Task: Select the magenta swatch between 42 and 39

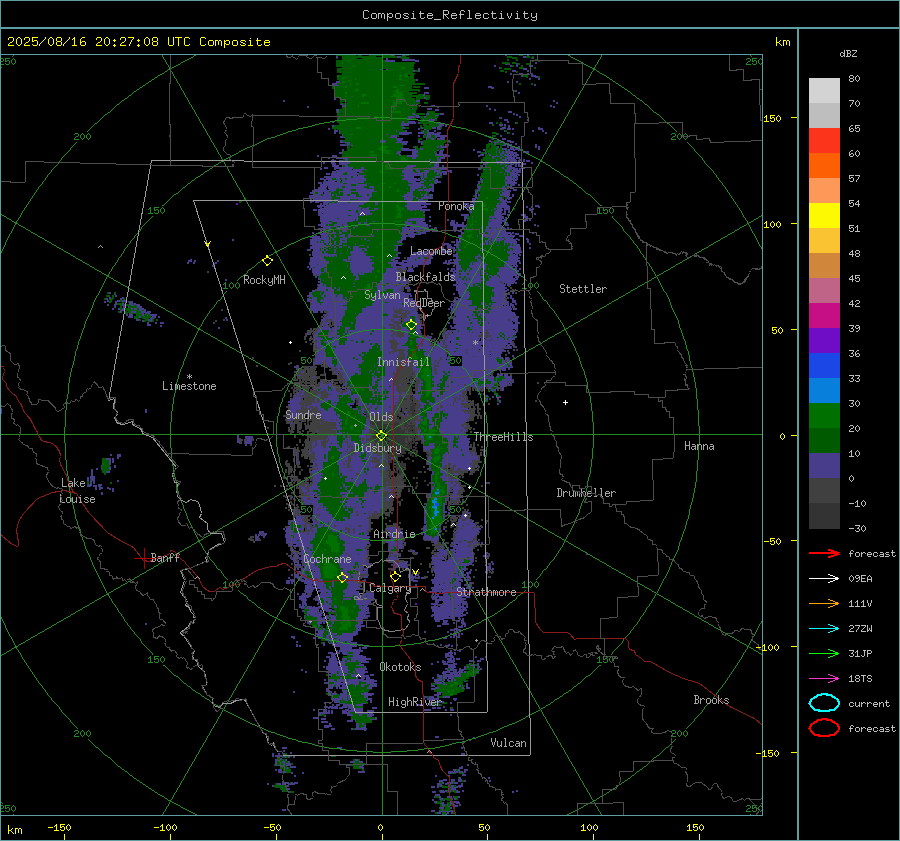Action: [824, 316]
